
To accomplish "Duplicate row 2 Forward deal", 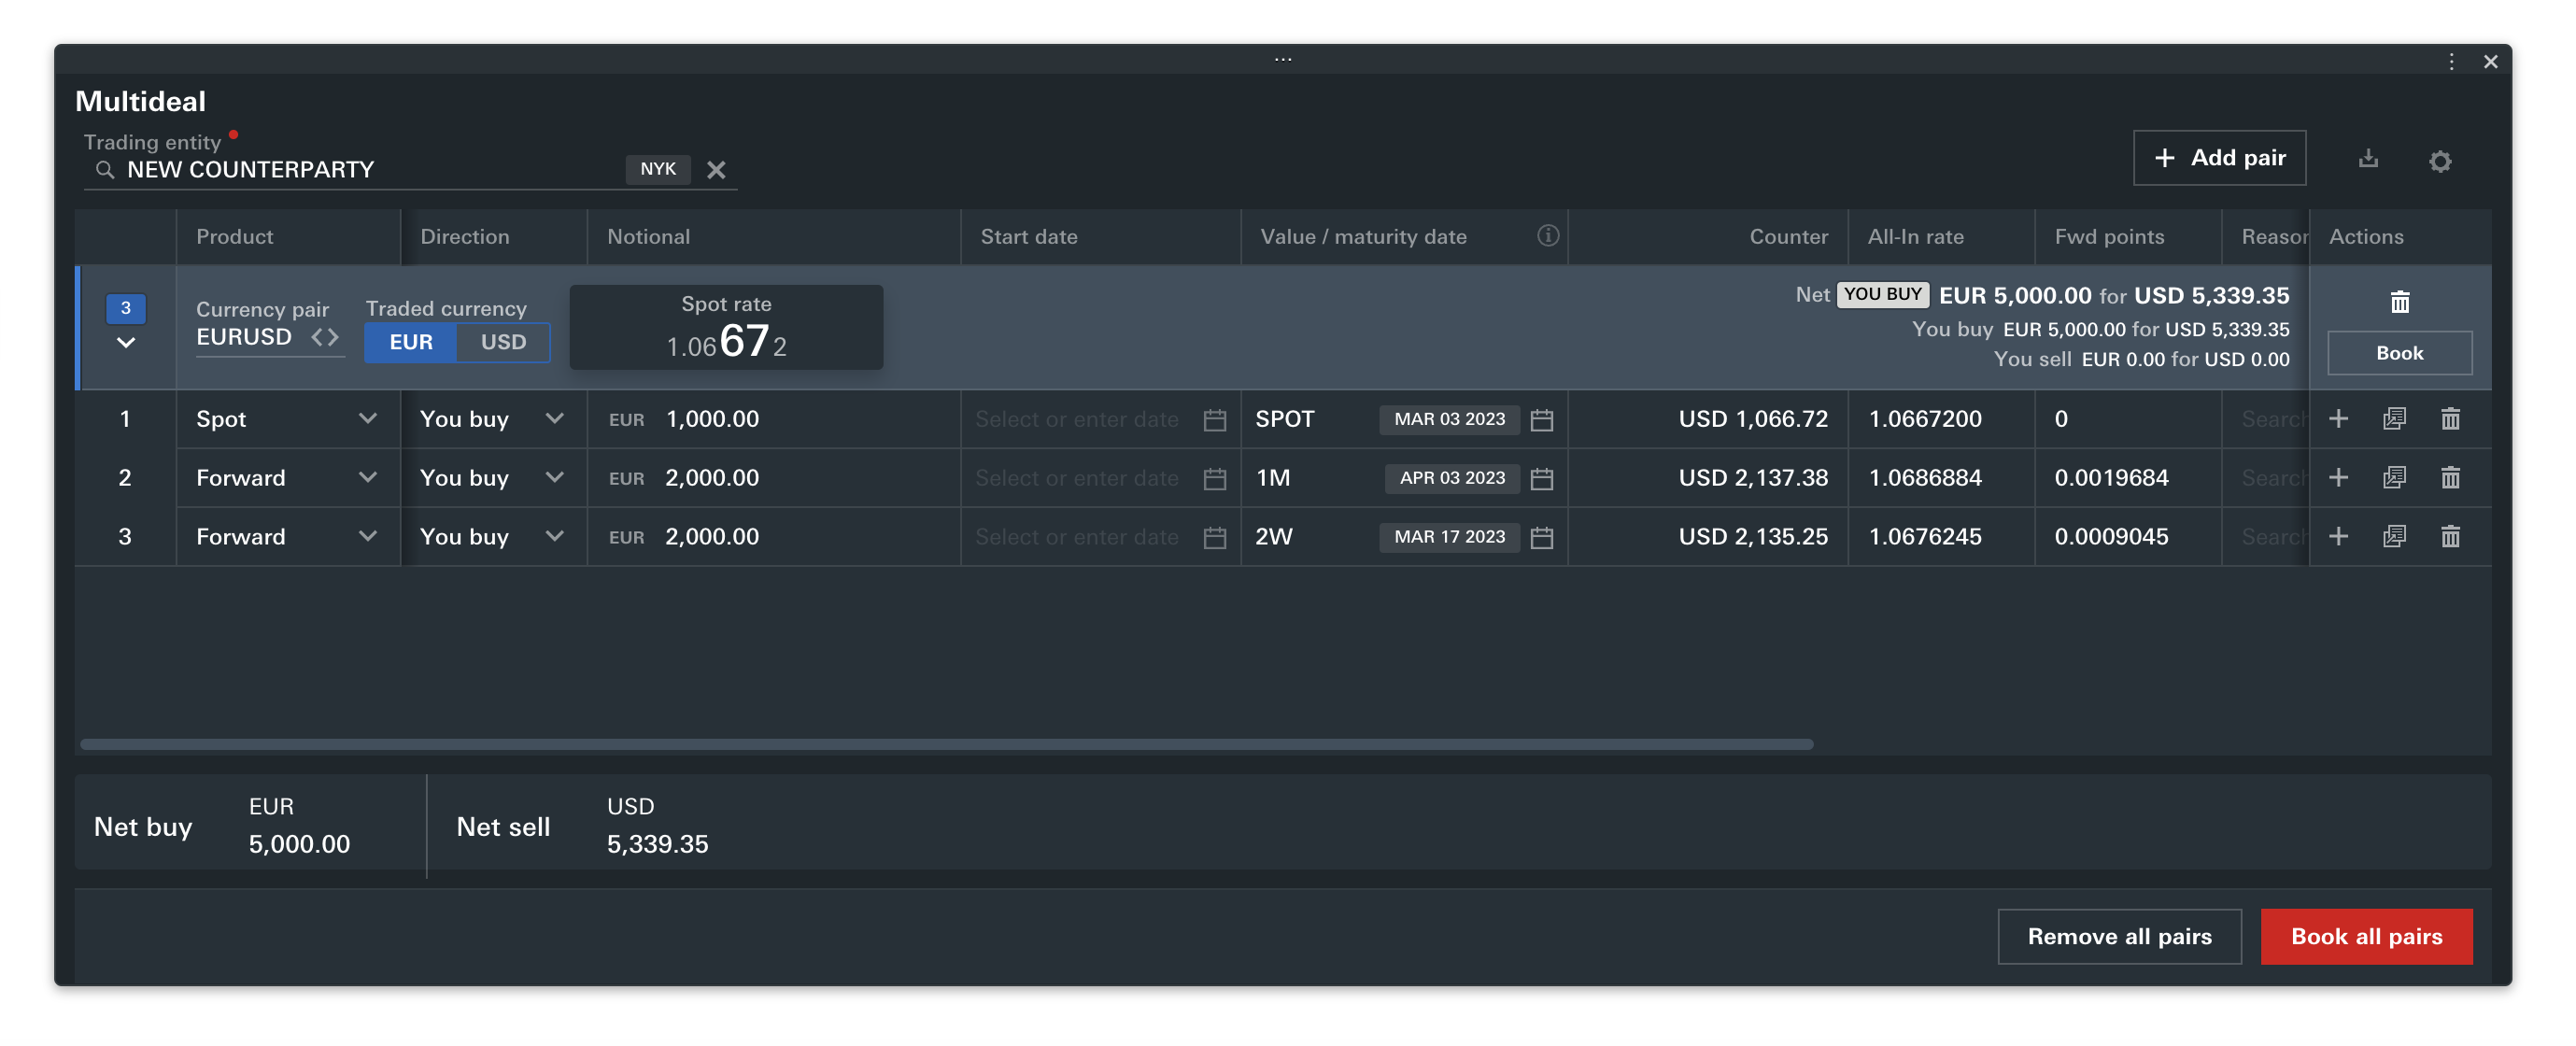I will coord(2393,478).
